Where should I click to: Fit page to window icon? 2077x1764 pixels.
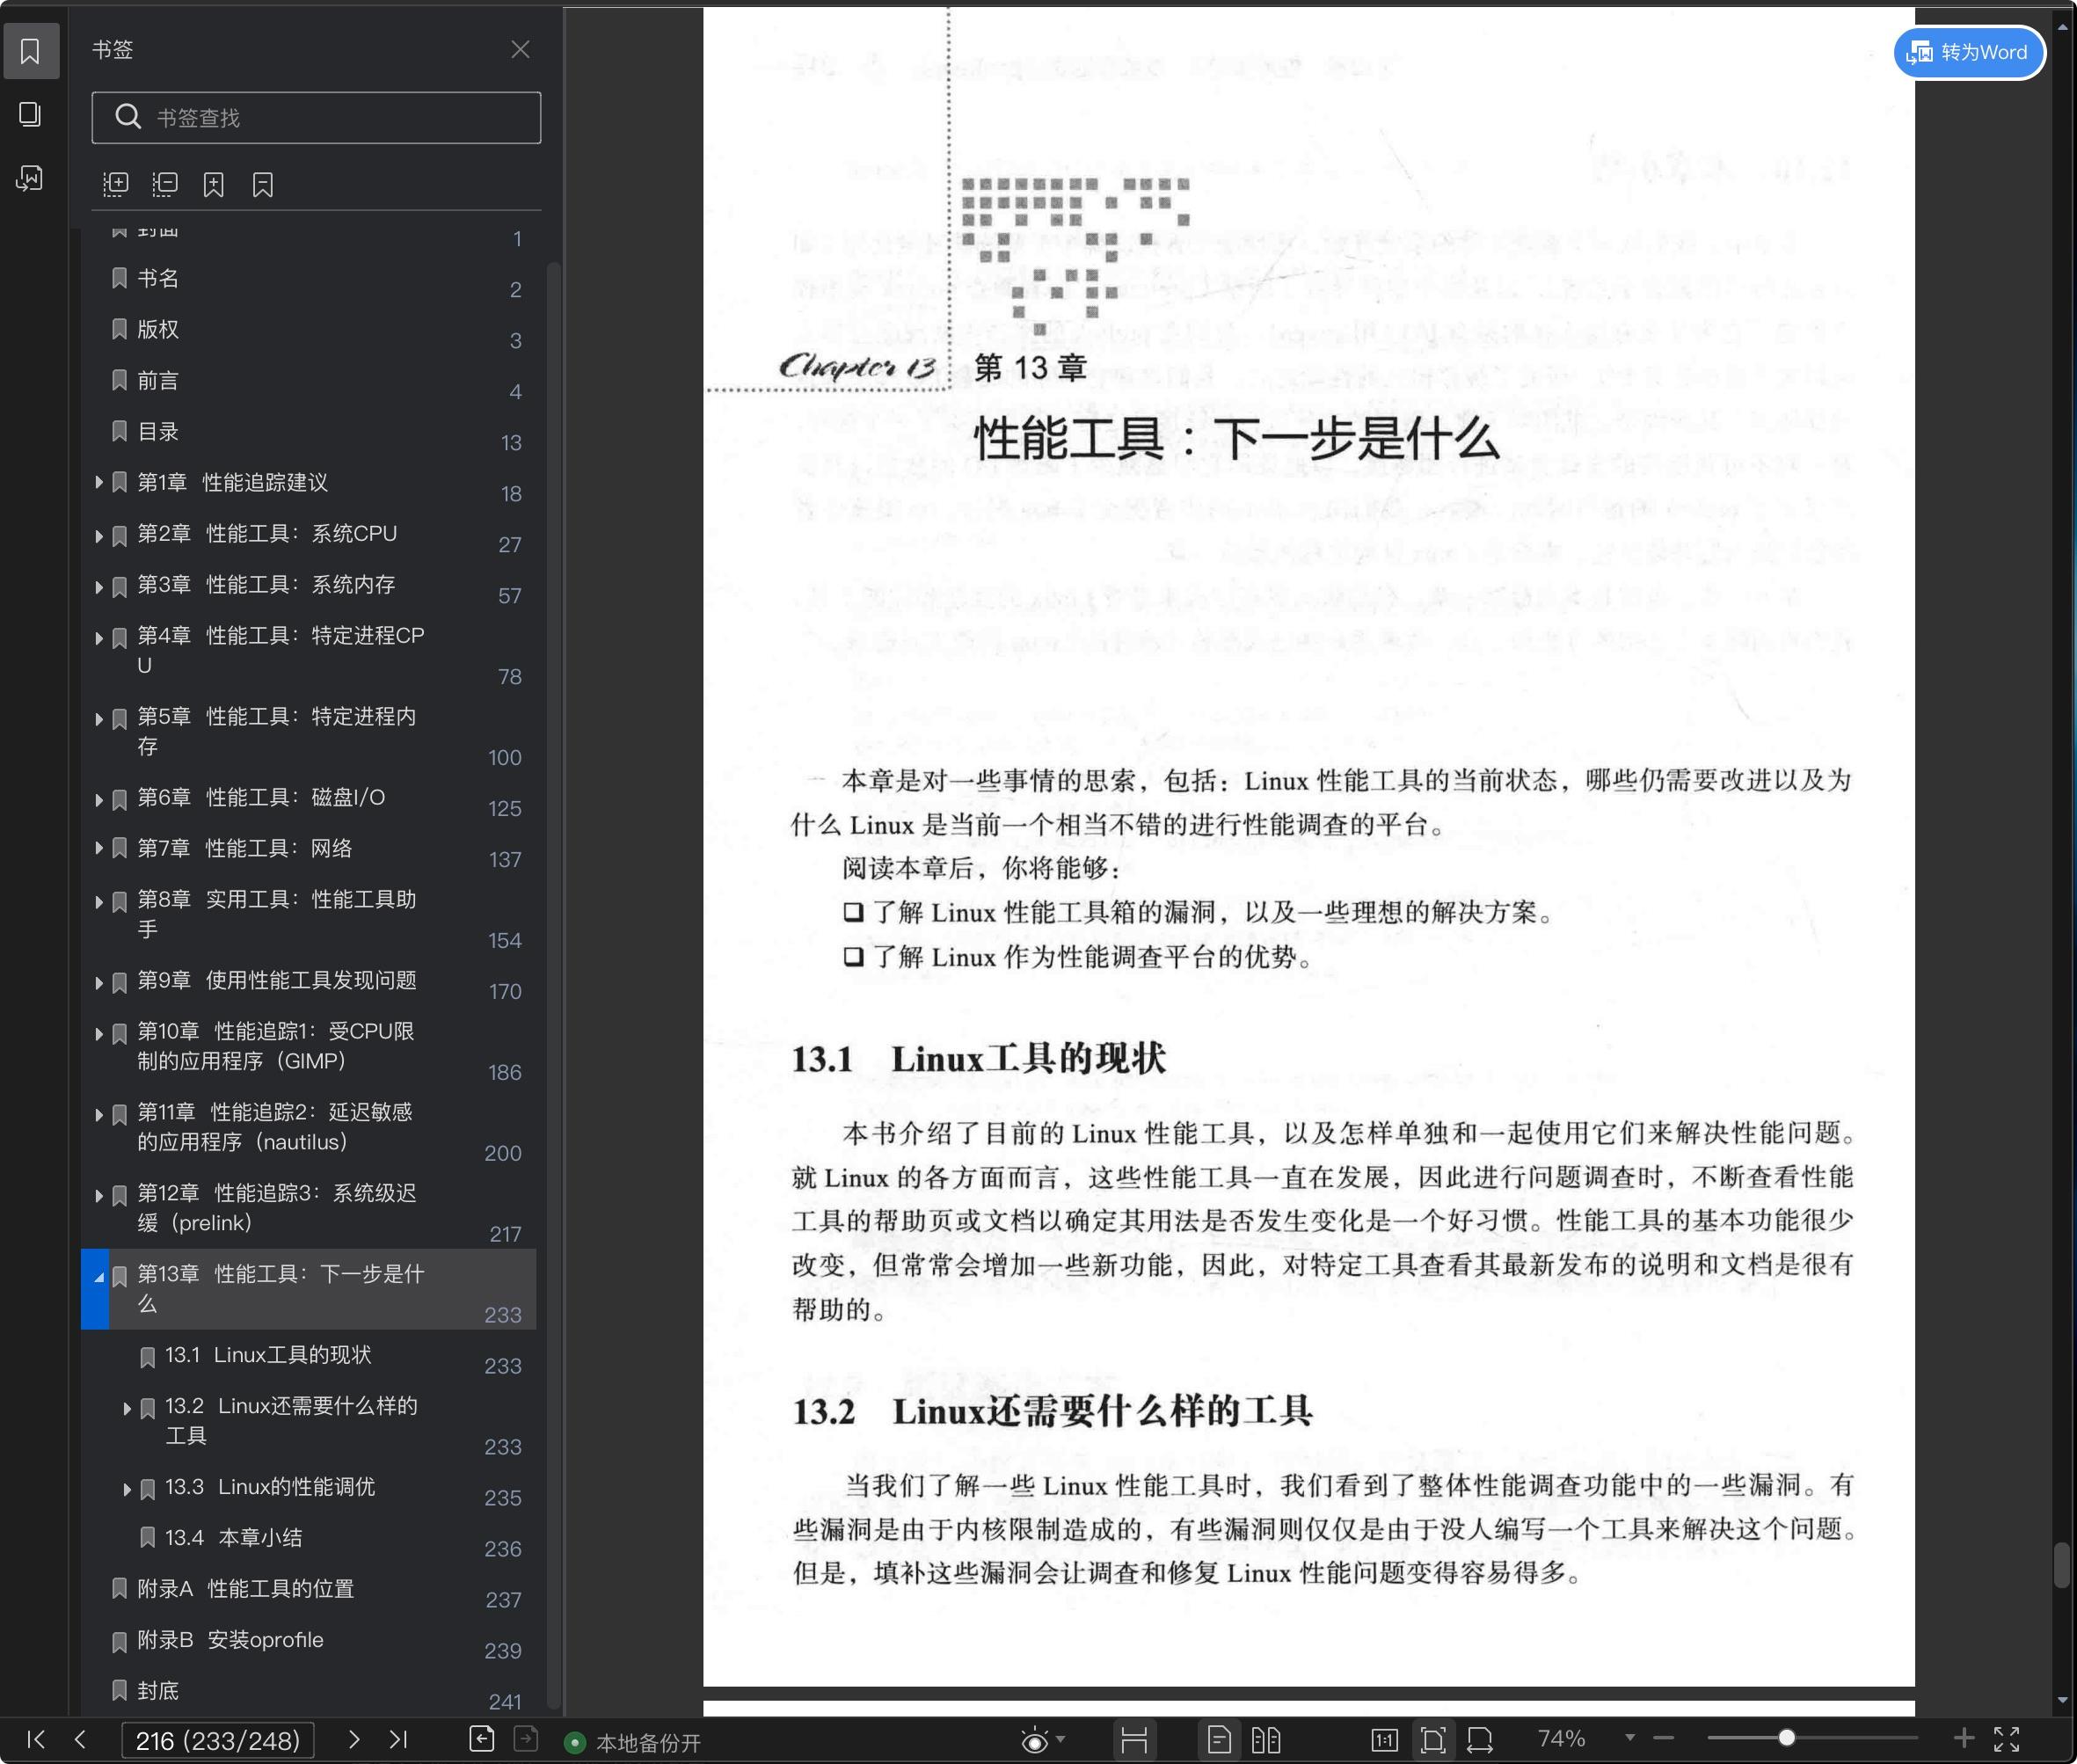[1433, 1740]
